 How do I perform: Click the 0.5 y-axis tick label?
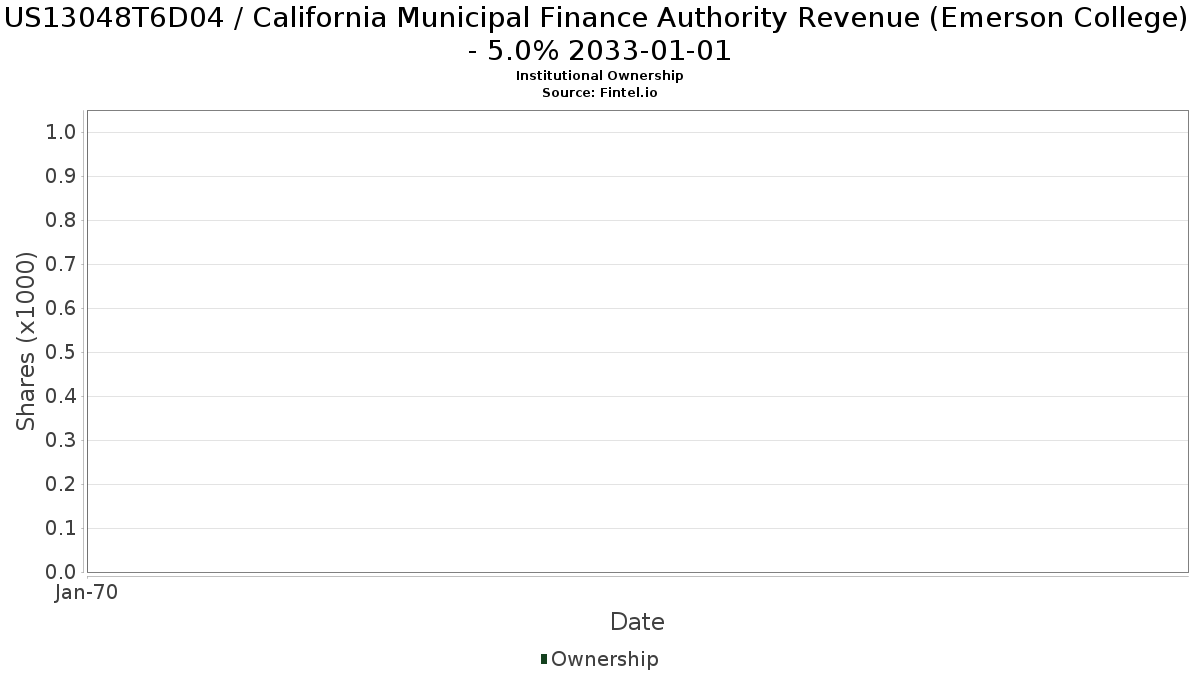(x=61, y=353)
